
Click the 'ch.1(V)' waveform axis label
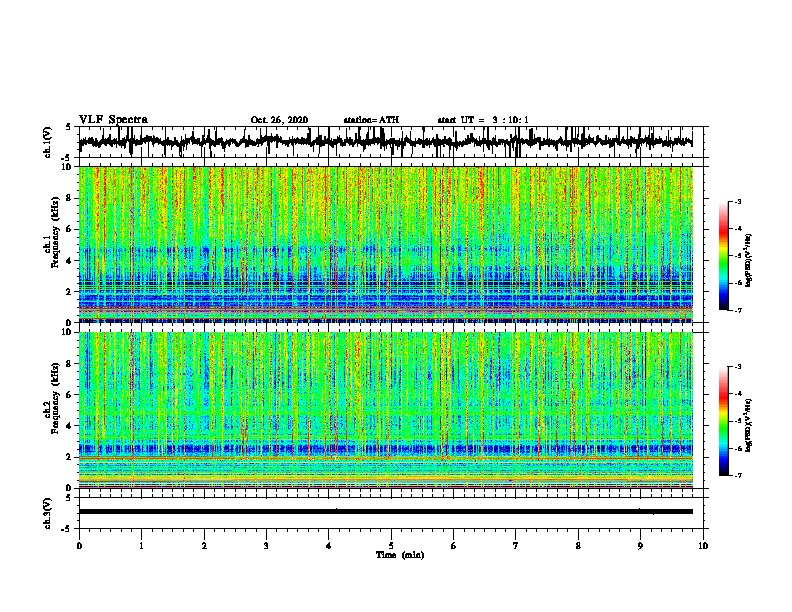pos(48,142)
